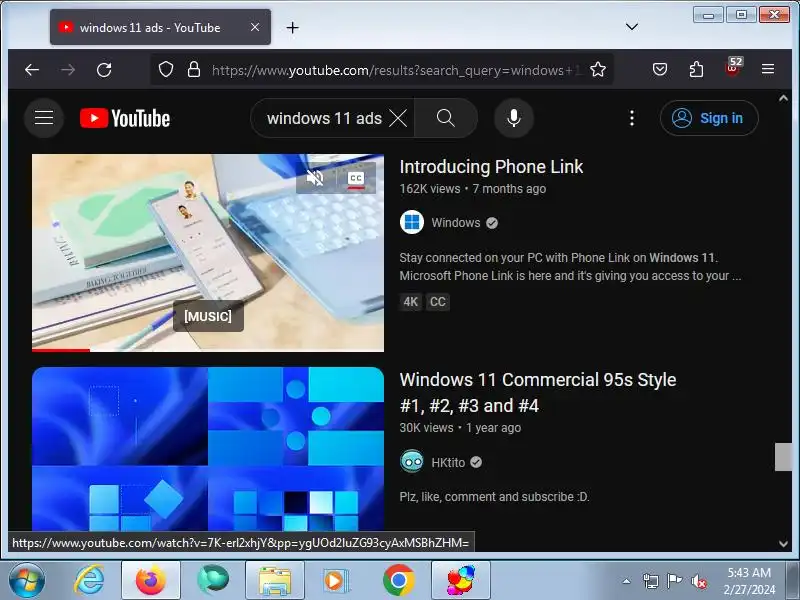Click the green swirl app on taskbar

213,581
